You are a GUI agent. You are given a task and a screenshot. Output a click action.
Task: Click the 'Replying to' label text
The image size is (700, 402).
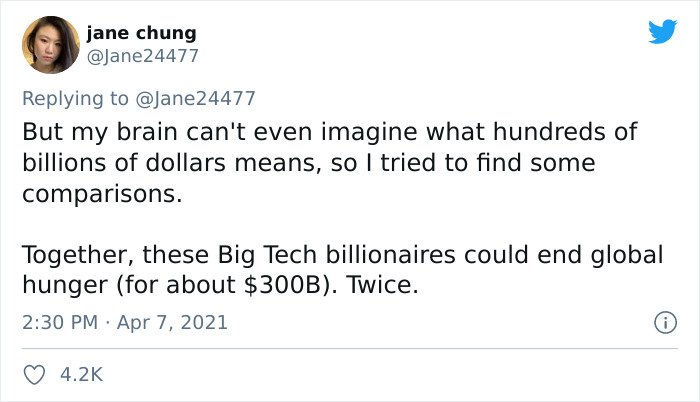(x=75, y=99)
